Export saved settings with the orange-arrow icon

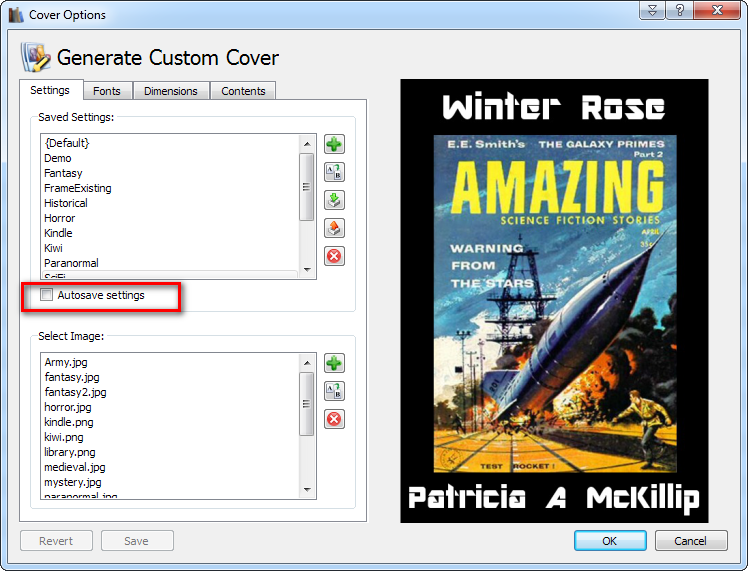tap(334, 228)
